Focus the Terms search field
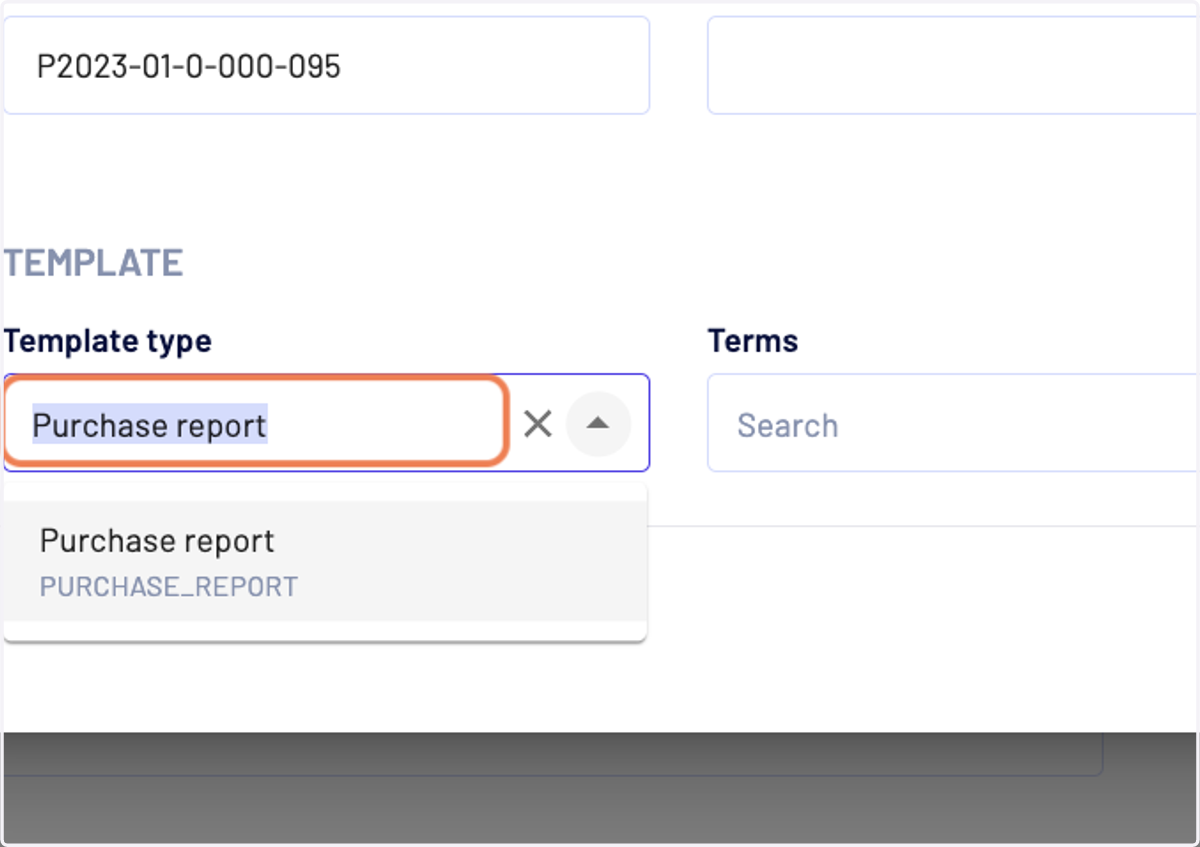 tap(953, 423)
